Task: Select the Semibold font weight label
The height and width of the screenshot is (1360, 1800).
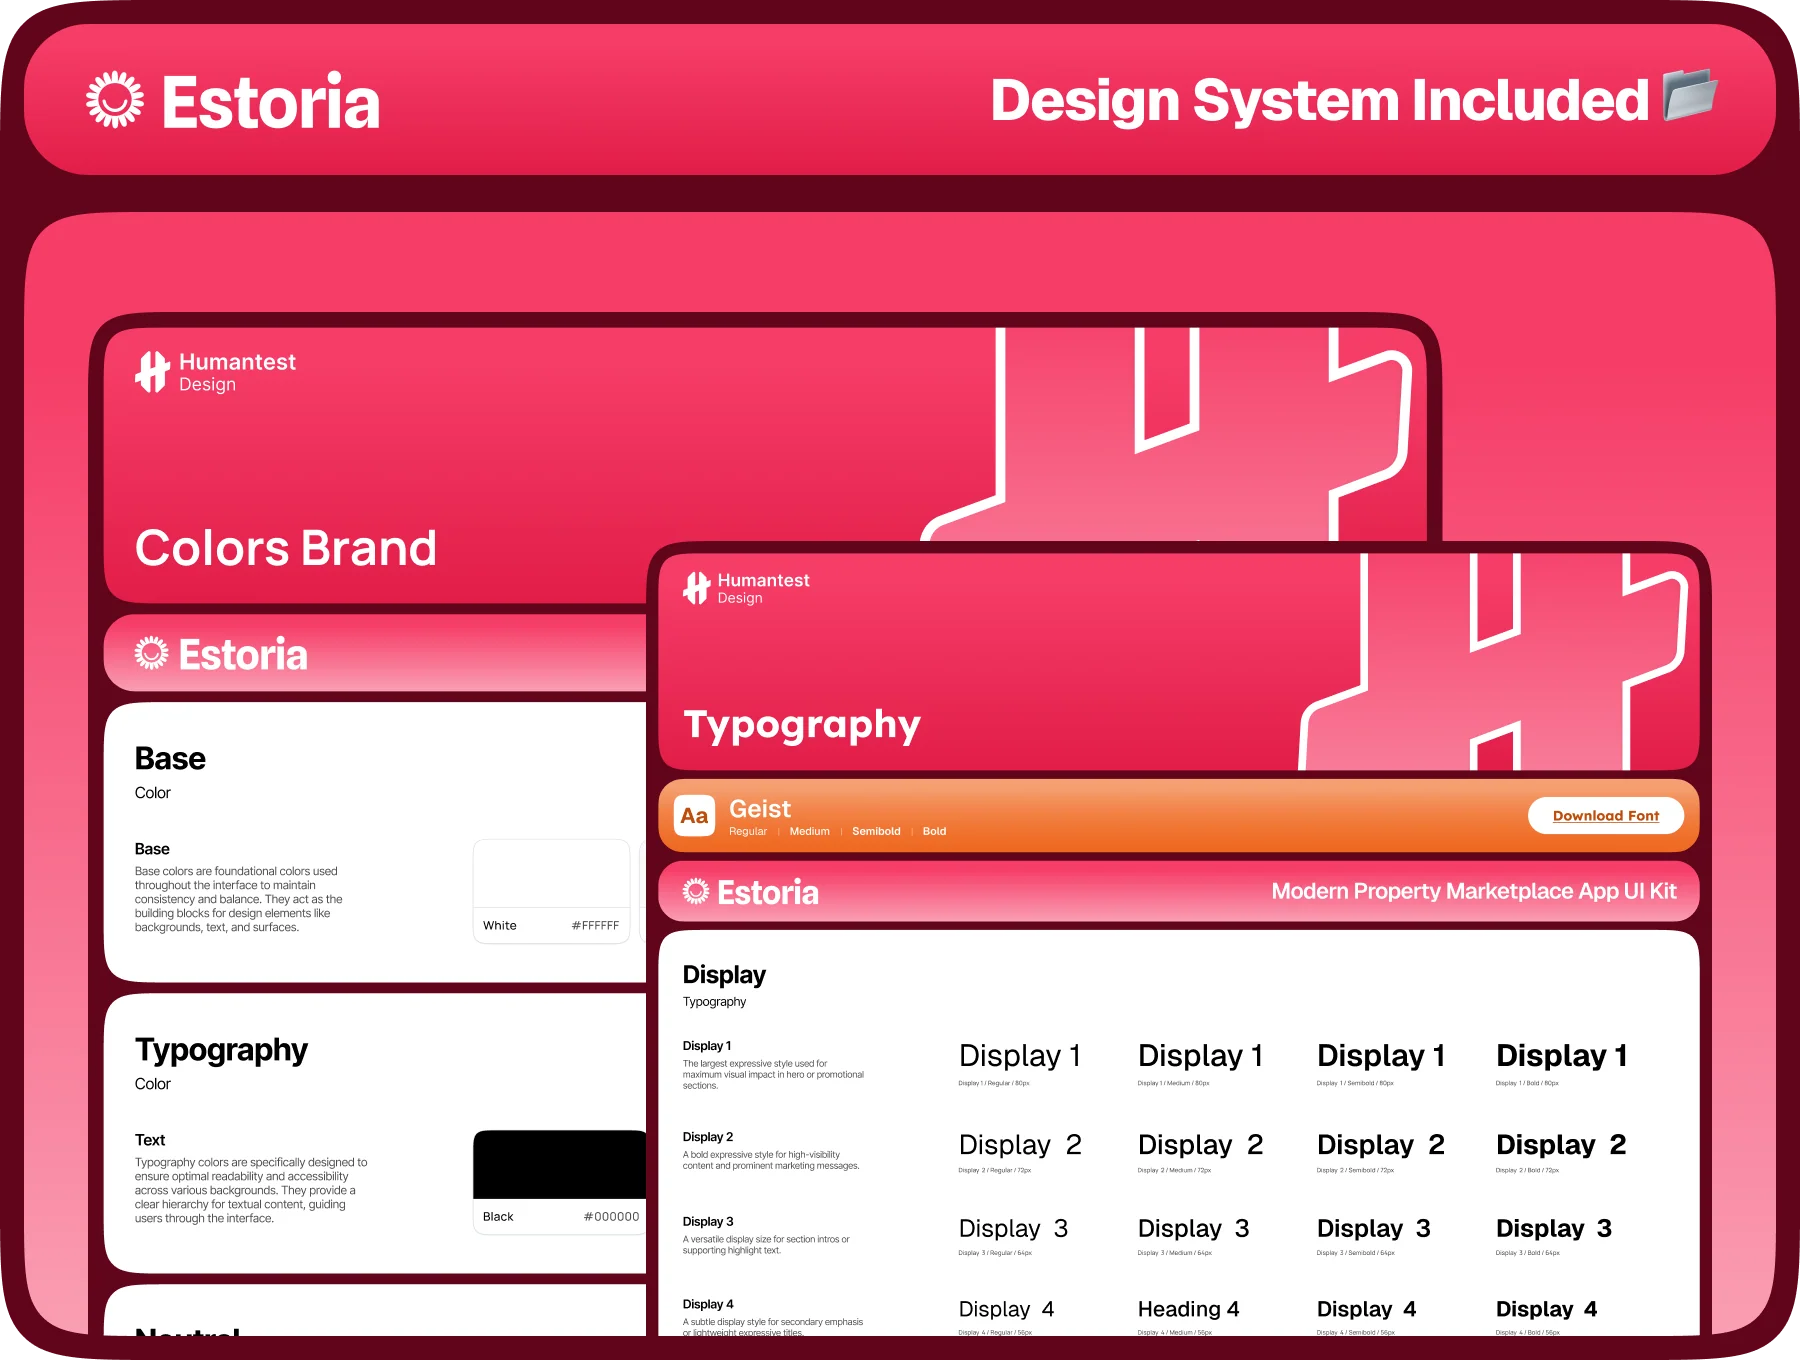Action: (876, 831)
